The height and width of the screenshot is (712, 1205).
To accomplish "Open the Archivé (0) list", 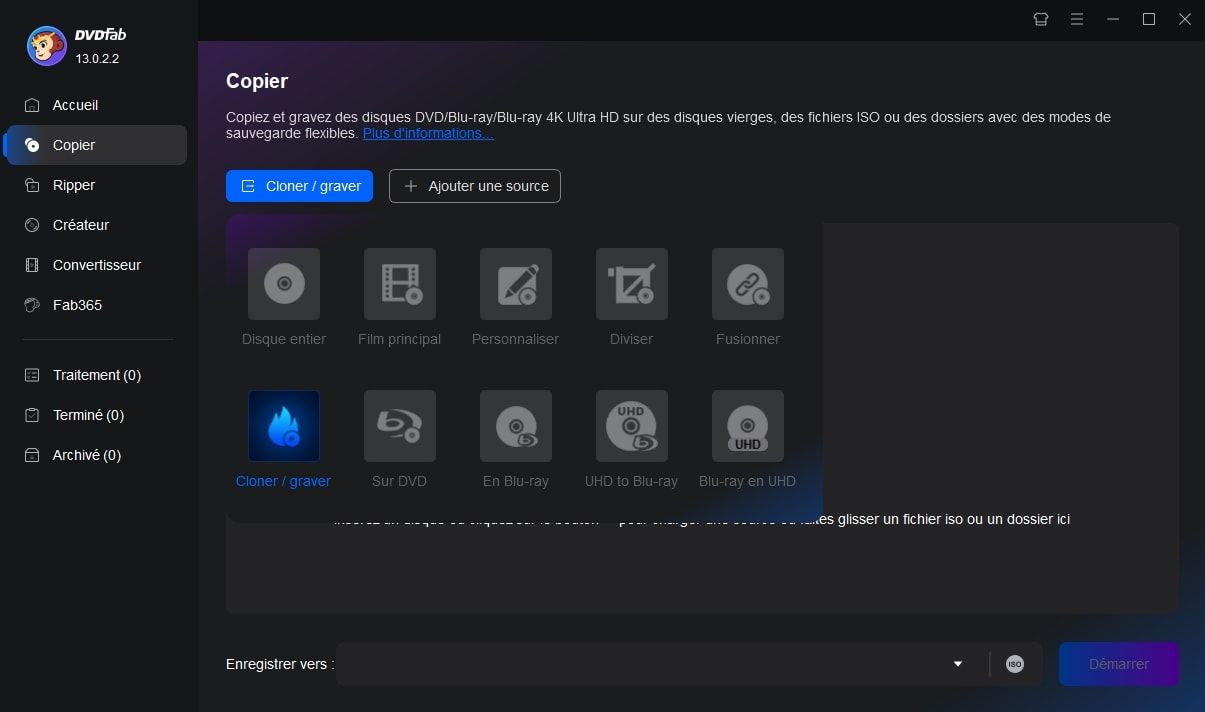I will [x=96, y=455].
